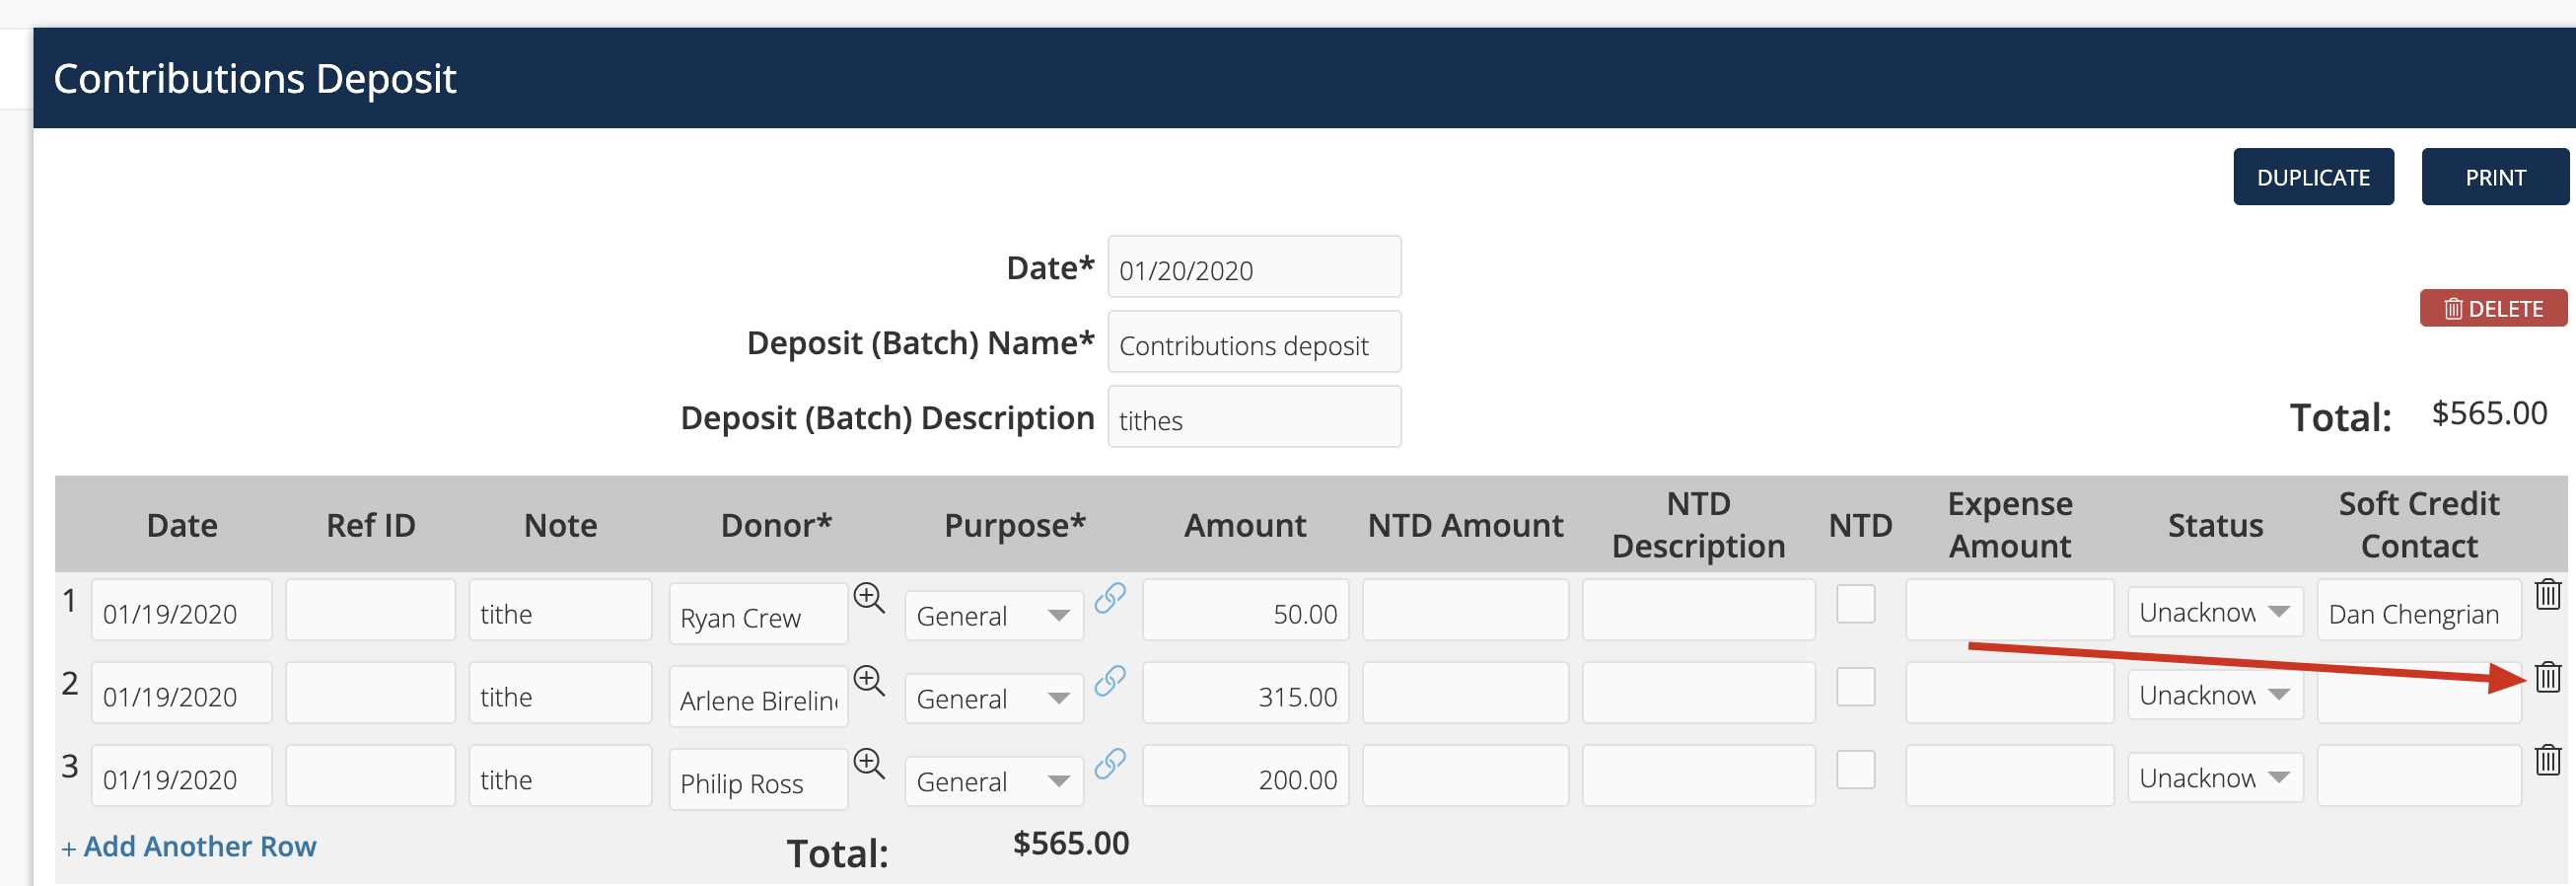
Task: Open Status dropdown in row 2
Action: point(2215,694)
